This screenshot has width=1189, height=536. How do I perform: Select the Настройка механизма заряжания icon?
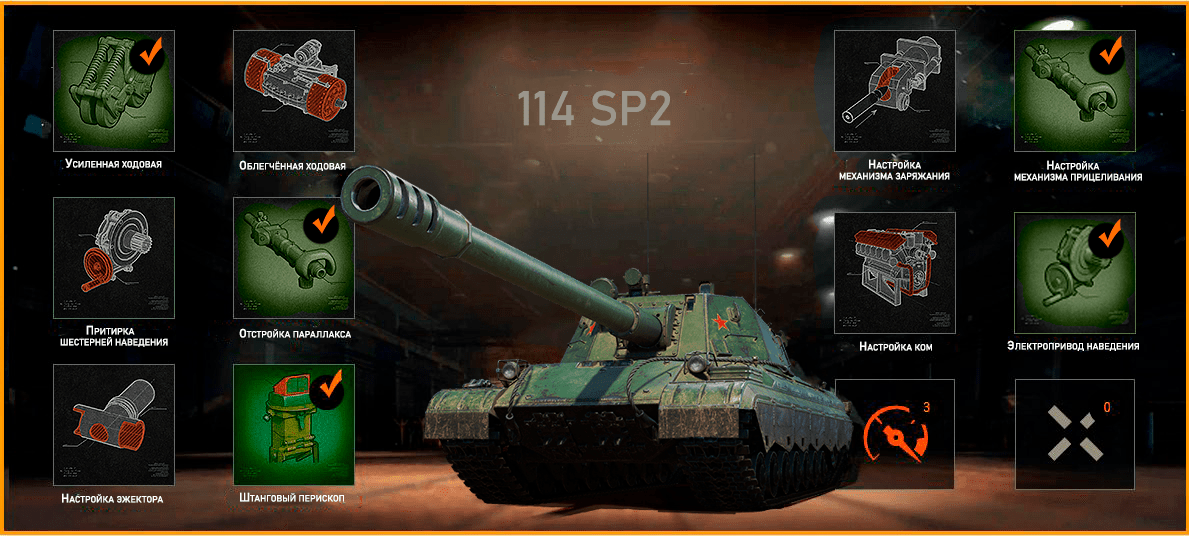[895, 90]
